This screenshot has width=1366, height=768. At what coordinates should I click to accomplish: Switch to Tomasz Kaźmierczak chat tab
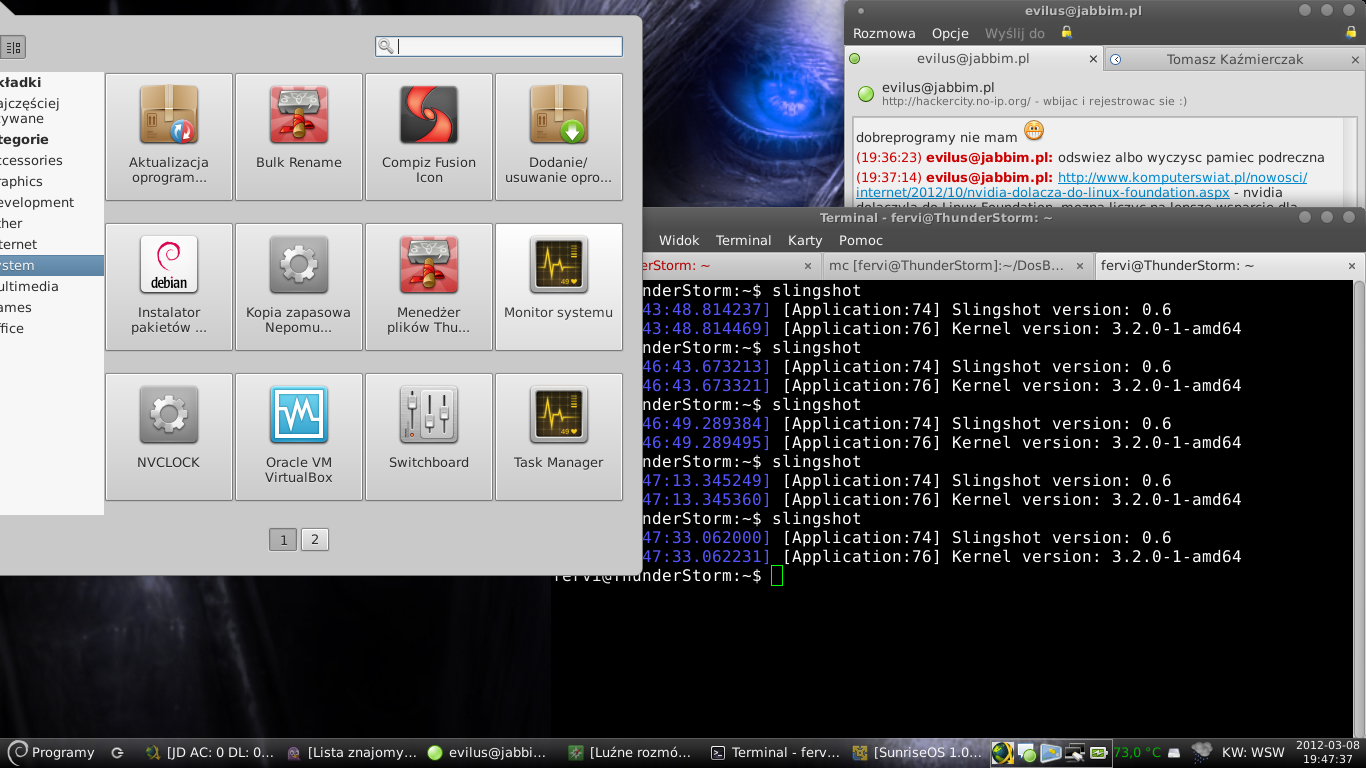click(x=1234, y=59)
